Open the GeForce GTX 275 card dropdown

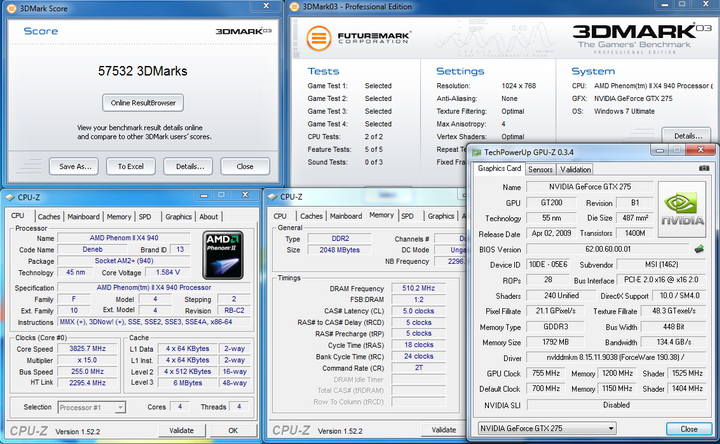point(546,428)
